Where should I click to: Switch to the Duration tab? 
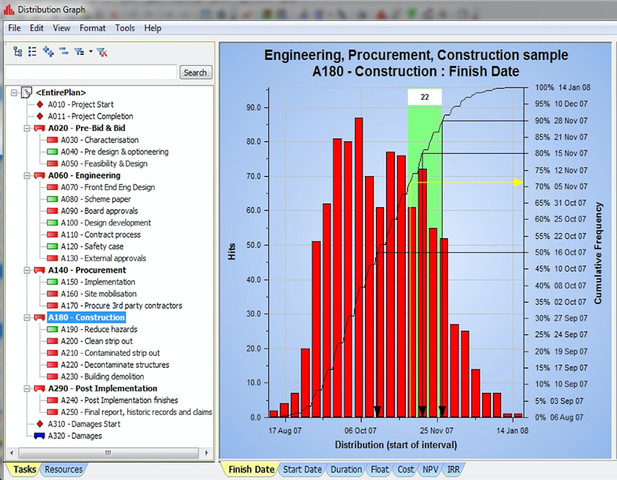(346, 469)
